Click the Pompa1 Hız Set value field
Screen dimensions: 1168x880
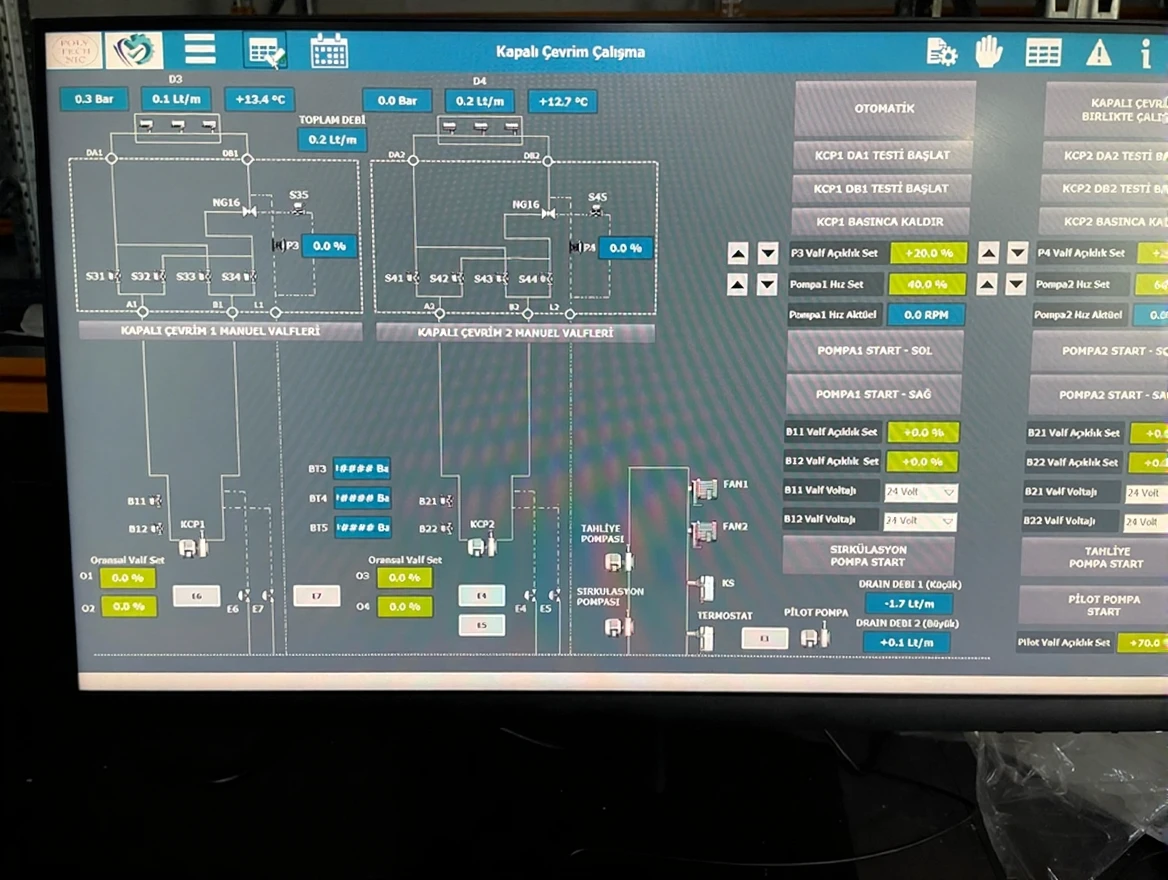pyautogui.click(x=928, y=284)
